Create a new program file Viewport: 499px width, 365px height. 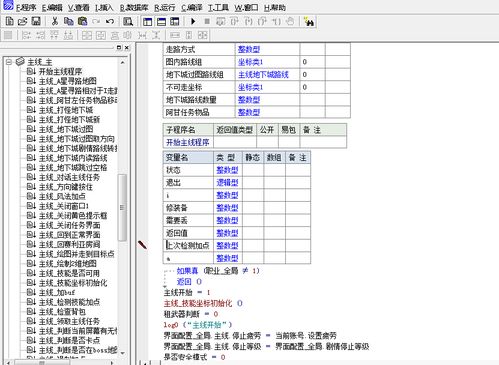click(x=10, y=22)
